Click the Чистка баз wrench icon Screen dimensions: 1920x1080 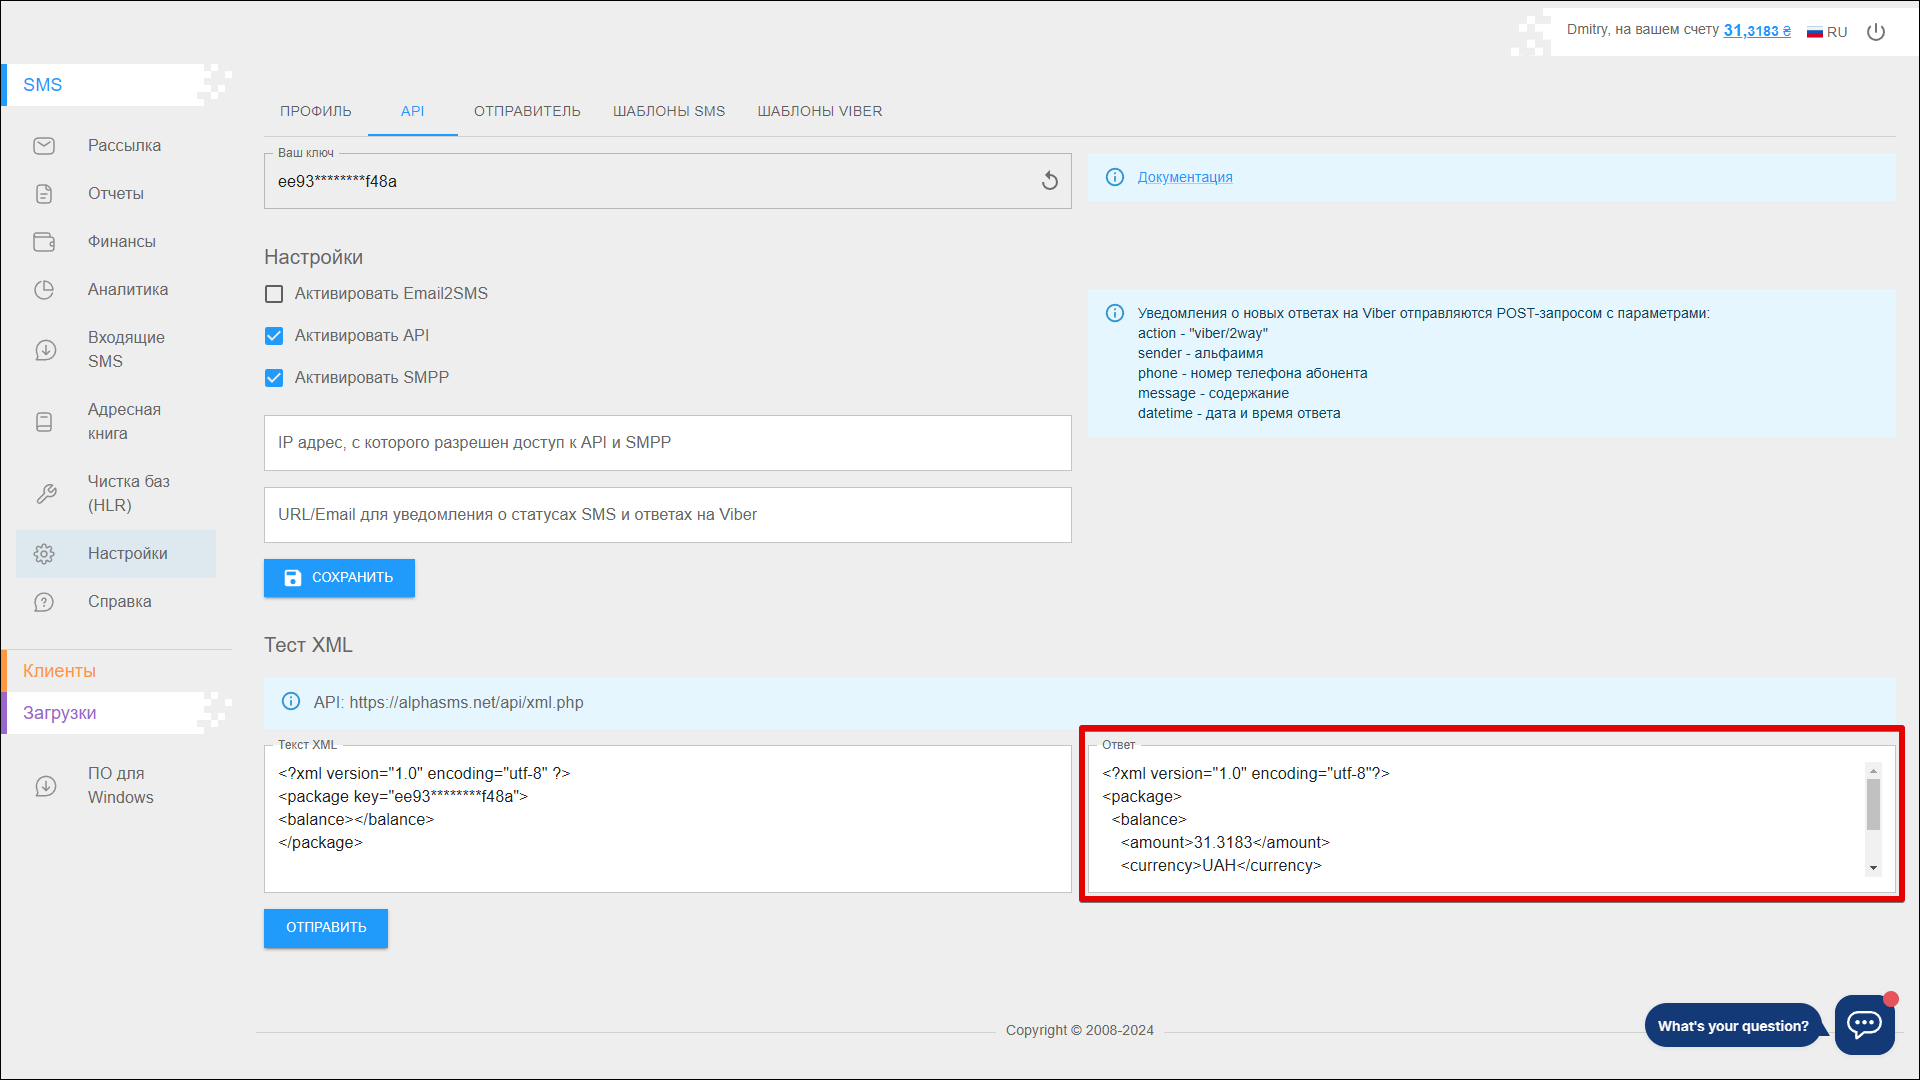pyautogui.click(x=46, y=494)
